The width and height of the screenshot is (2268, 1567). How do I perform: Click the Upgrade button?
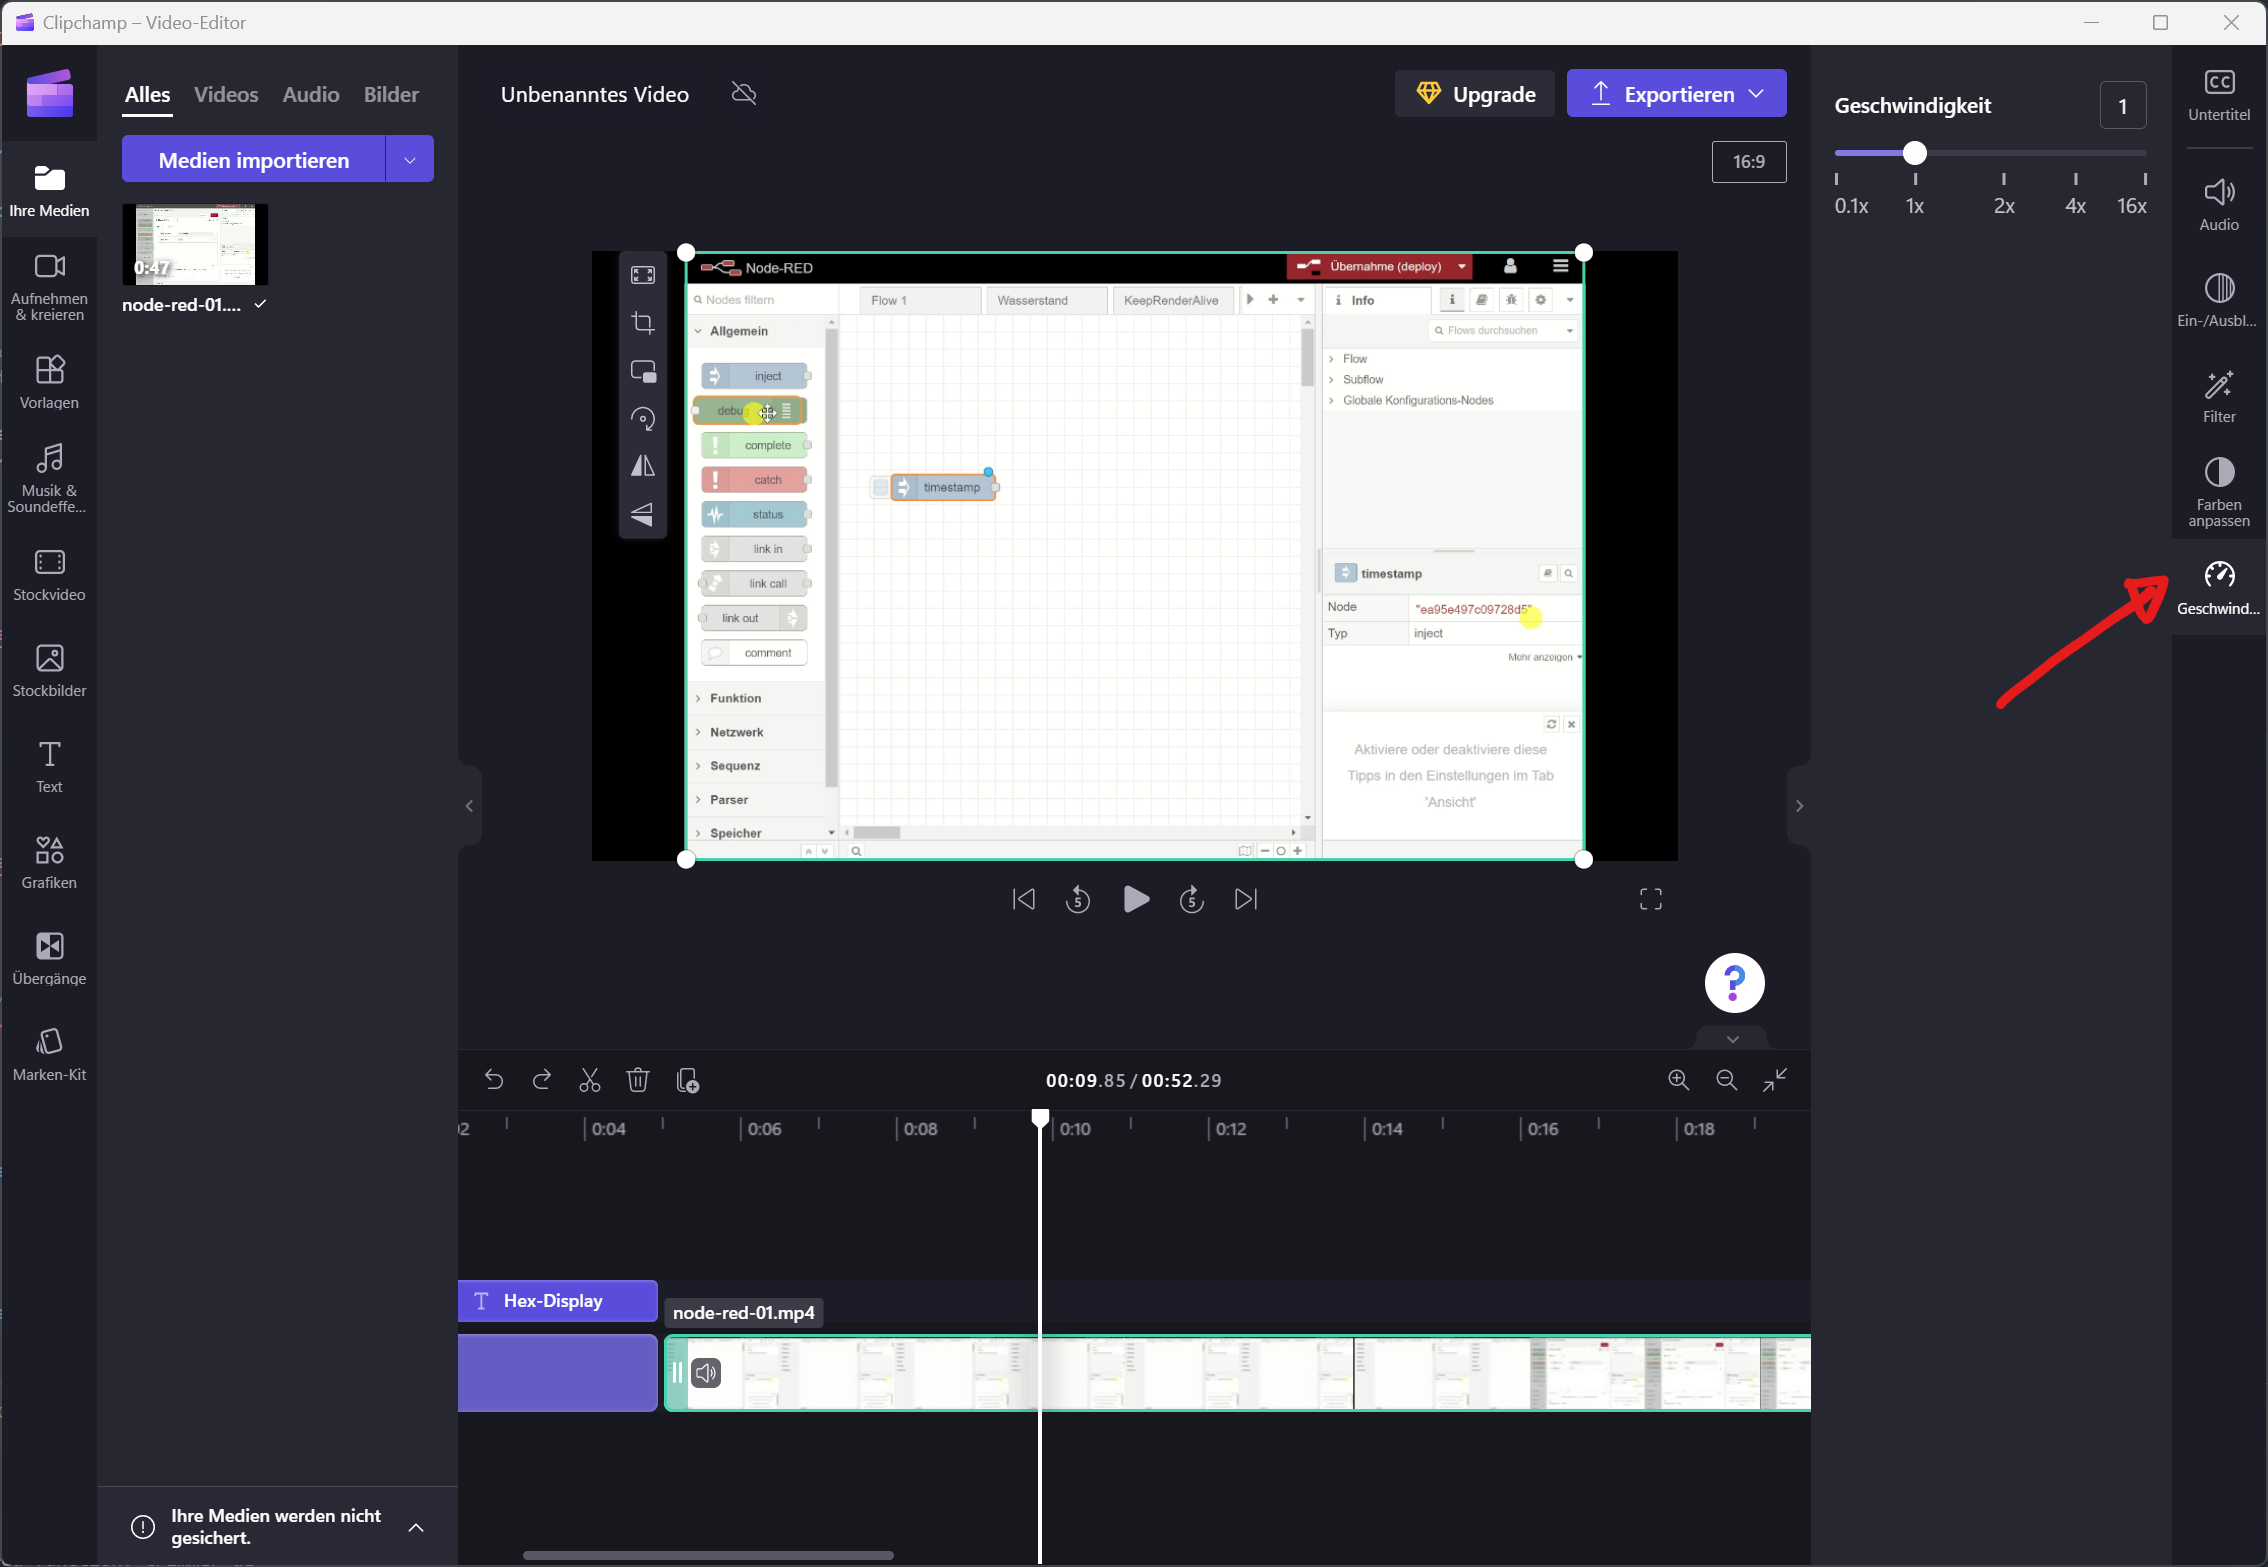click(x=1475, y=93)
